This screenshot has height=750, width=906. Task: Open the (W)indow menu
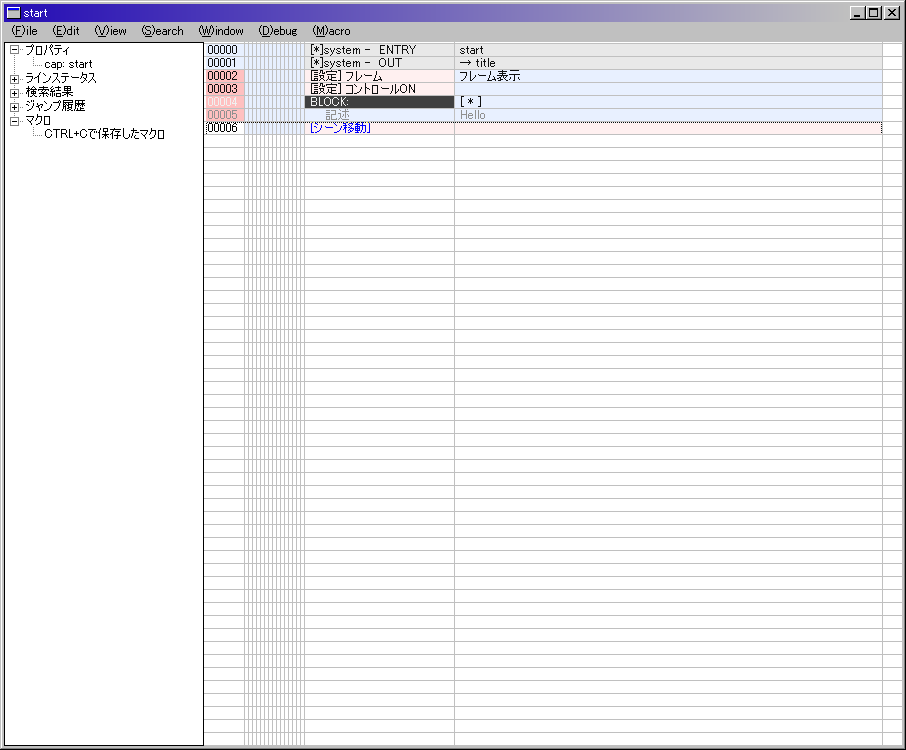tap(221, 31)
